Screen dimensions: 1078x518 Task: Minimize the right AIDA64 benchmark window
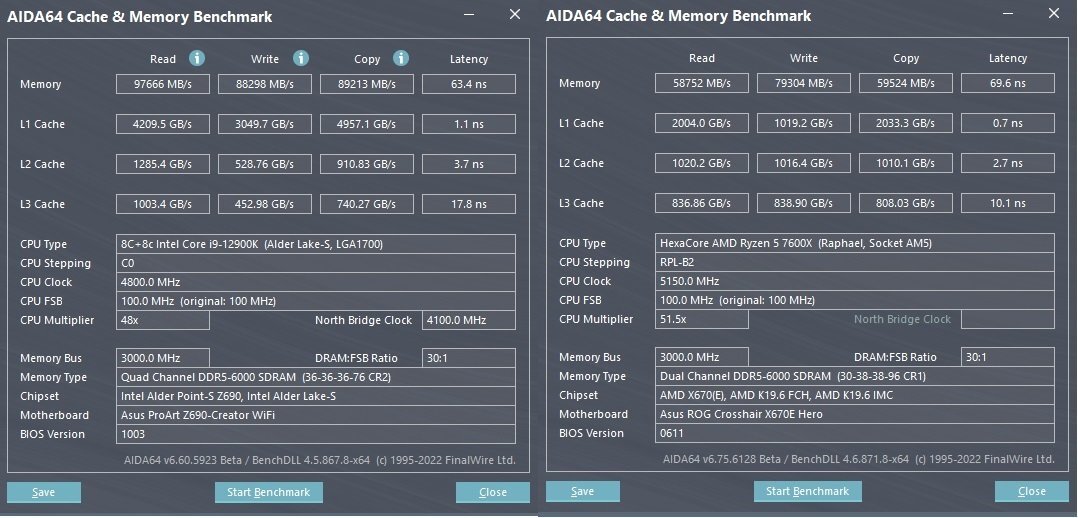click(1009, 14)
